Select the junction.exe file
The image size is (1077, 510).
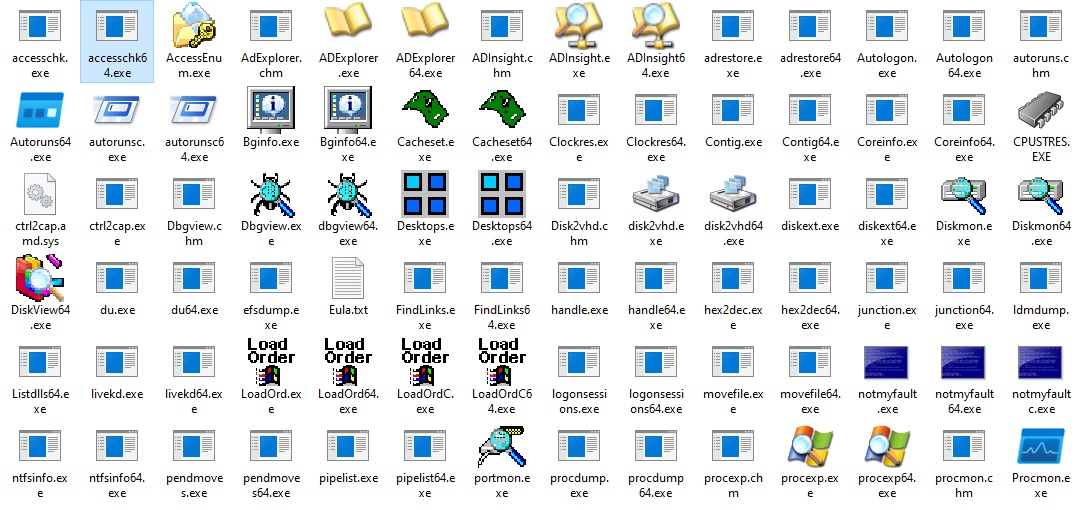click(887, 294)
